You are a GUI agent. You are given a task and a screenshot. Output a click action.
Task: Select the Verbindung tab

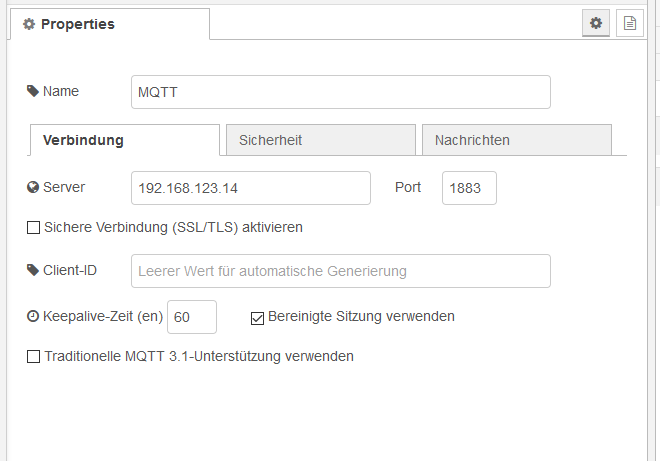coord(125,140)
